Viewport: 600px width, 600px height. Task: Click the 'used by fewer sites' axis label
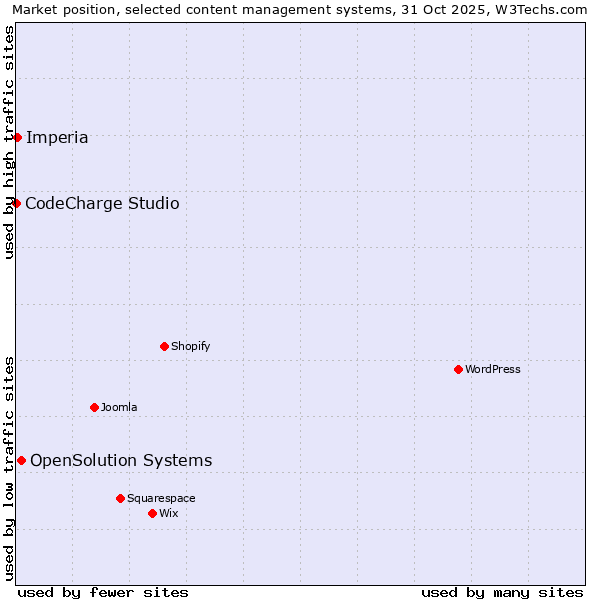[103, 592]
